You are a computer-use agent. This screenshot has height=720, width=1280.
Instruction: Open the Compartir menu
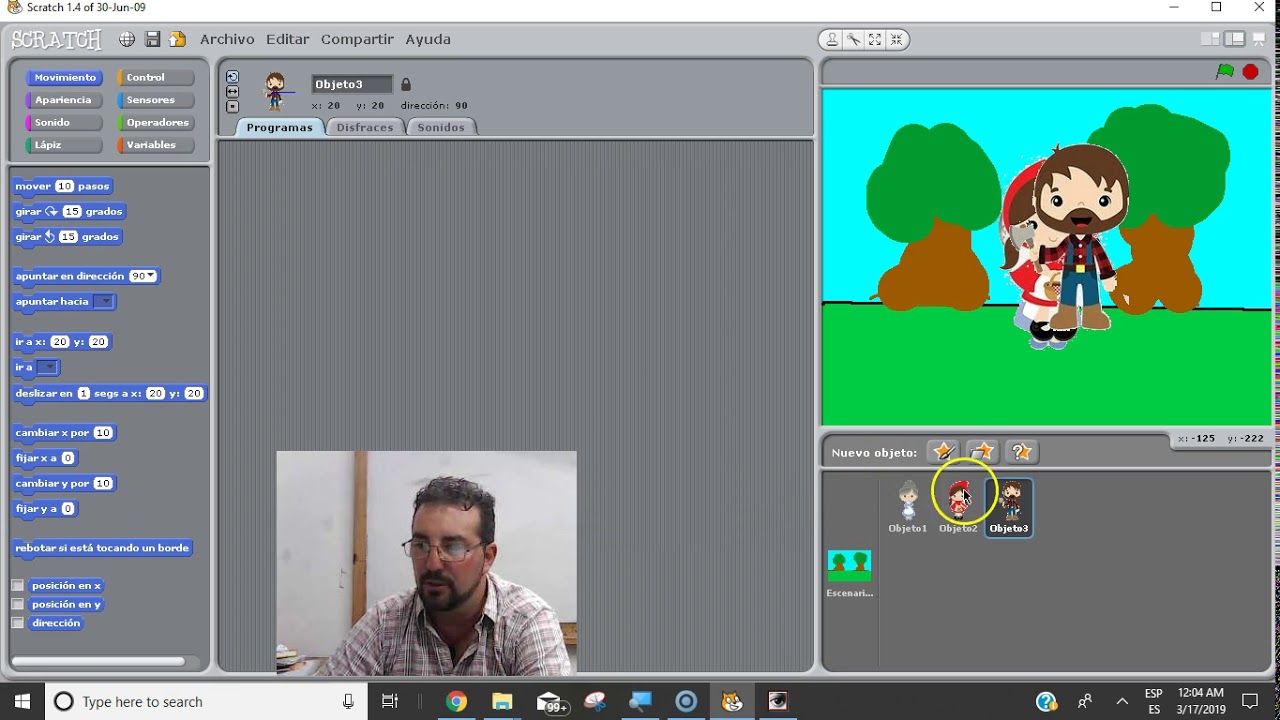[x=357, y=39]
